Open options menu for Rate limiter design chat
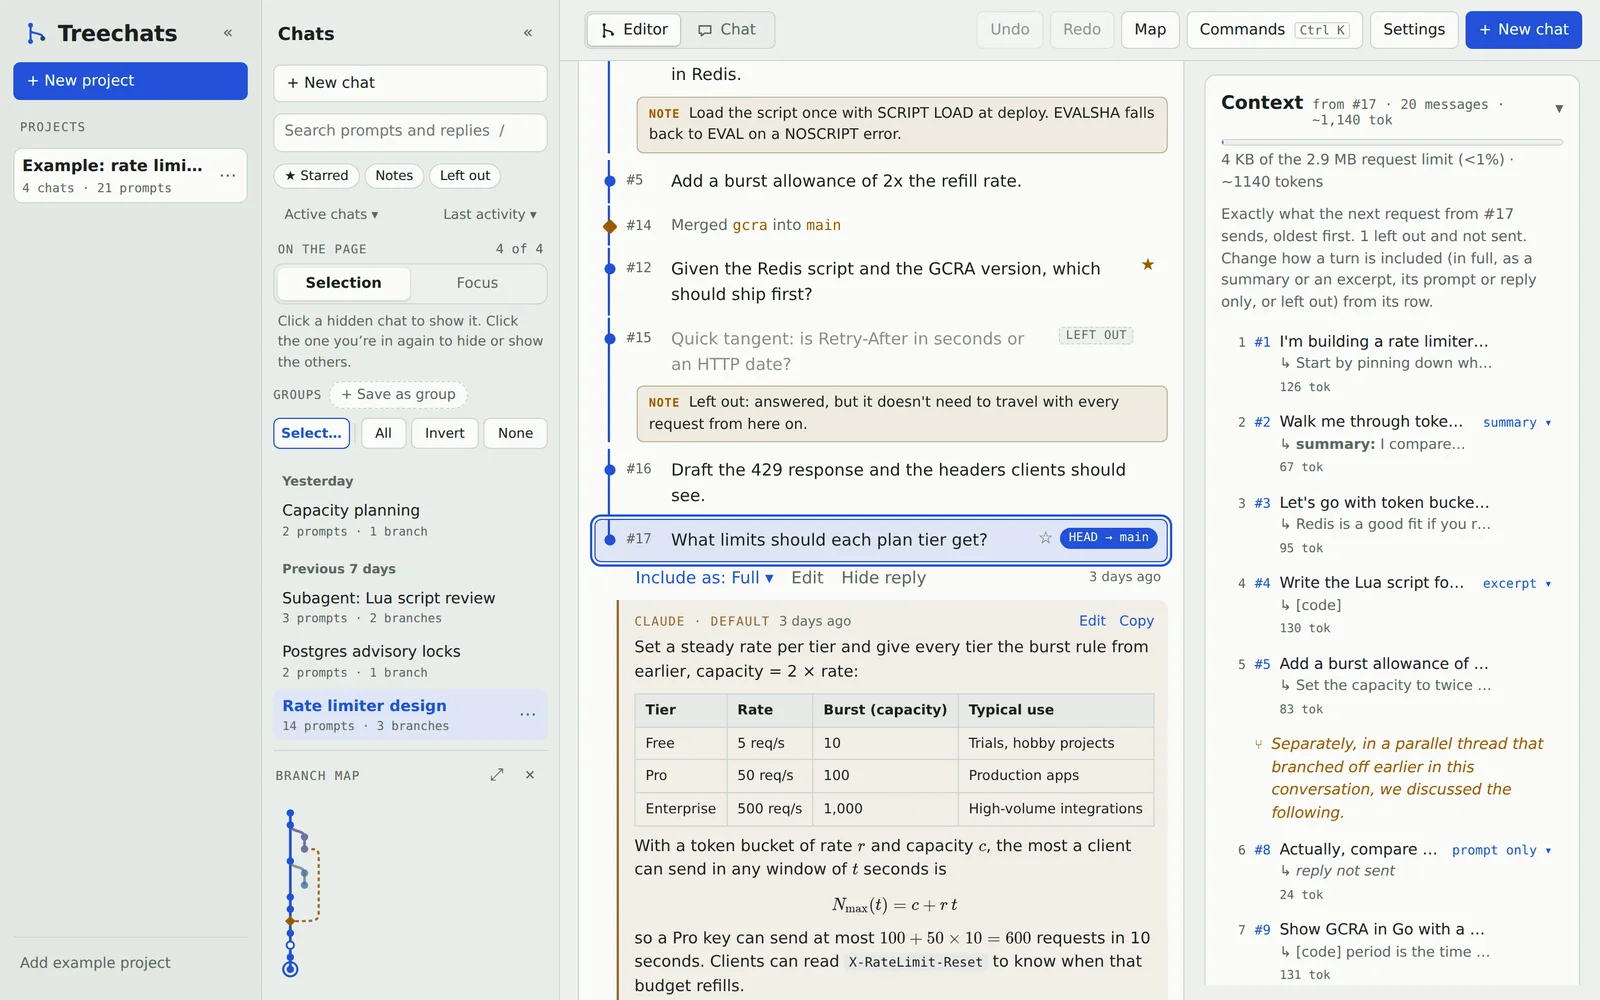This screenshot has height=1000, width=1600. click(x=528, y=714)
